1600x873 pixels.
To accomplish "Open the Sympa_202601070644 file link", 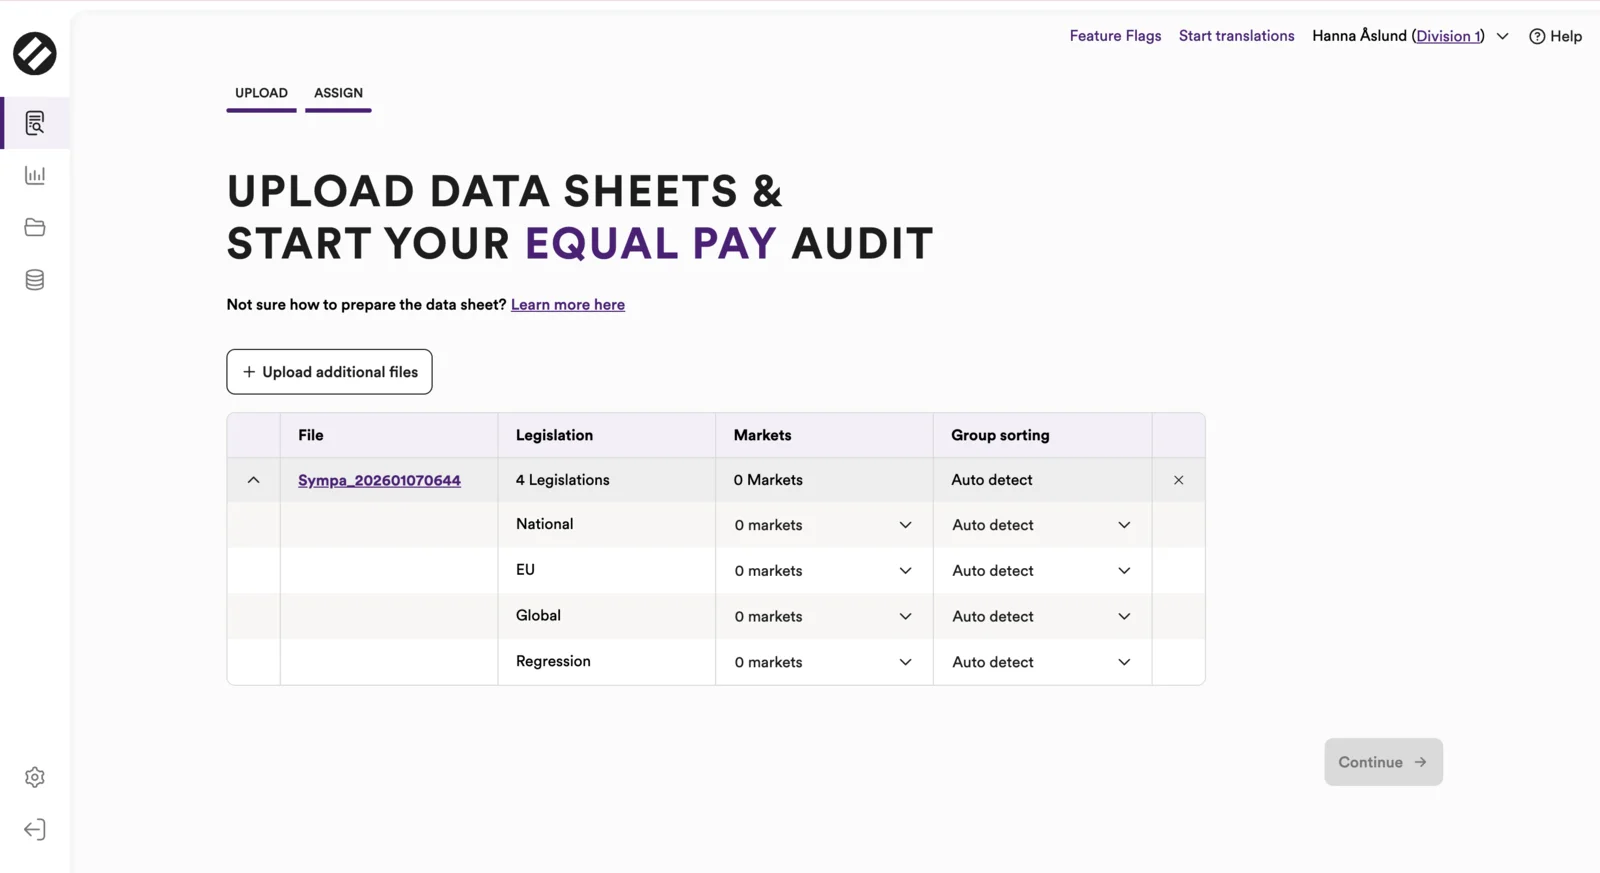I will 379,480.
